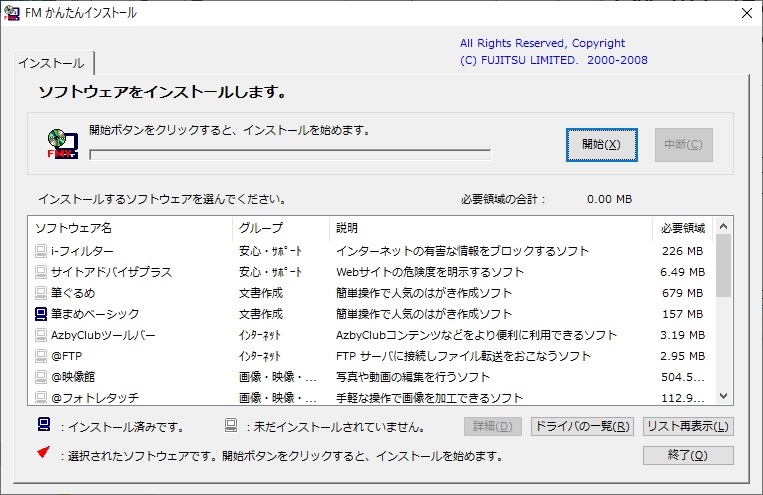
Task: Click the @フォトレタッチ computer icon
Action: [x=41, y=398]
